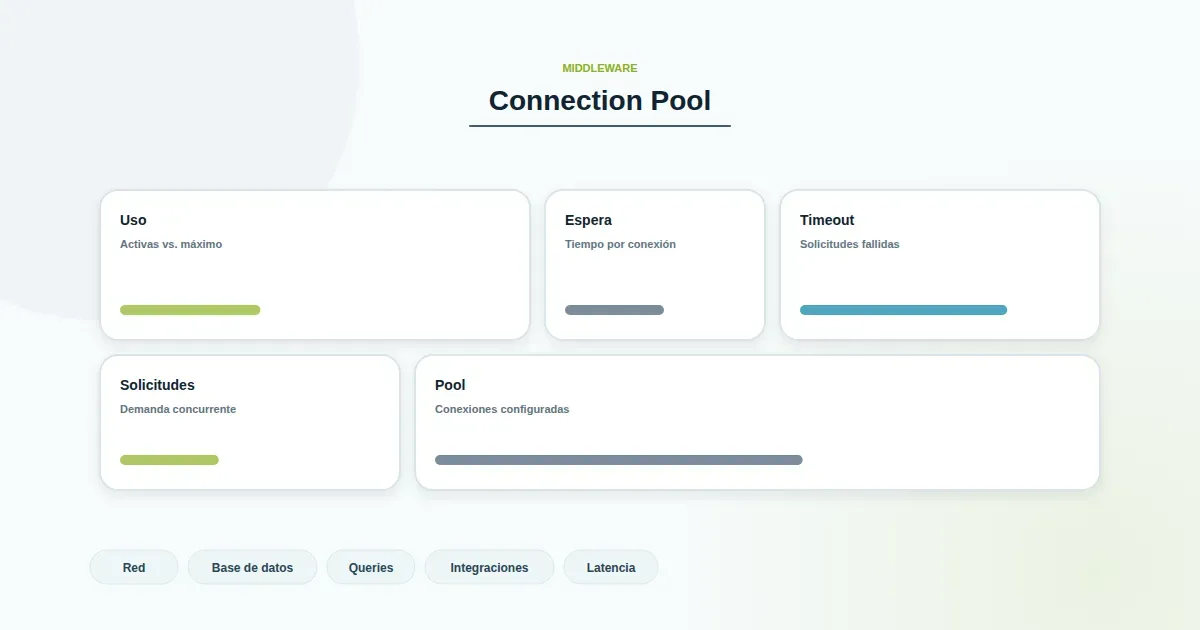Click the gray Pool progress bar
The image size is (1200, 630).
619,460
